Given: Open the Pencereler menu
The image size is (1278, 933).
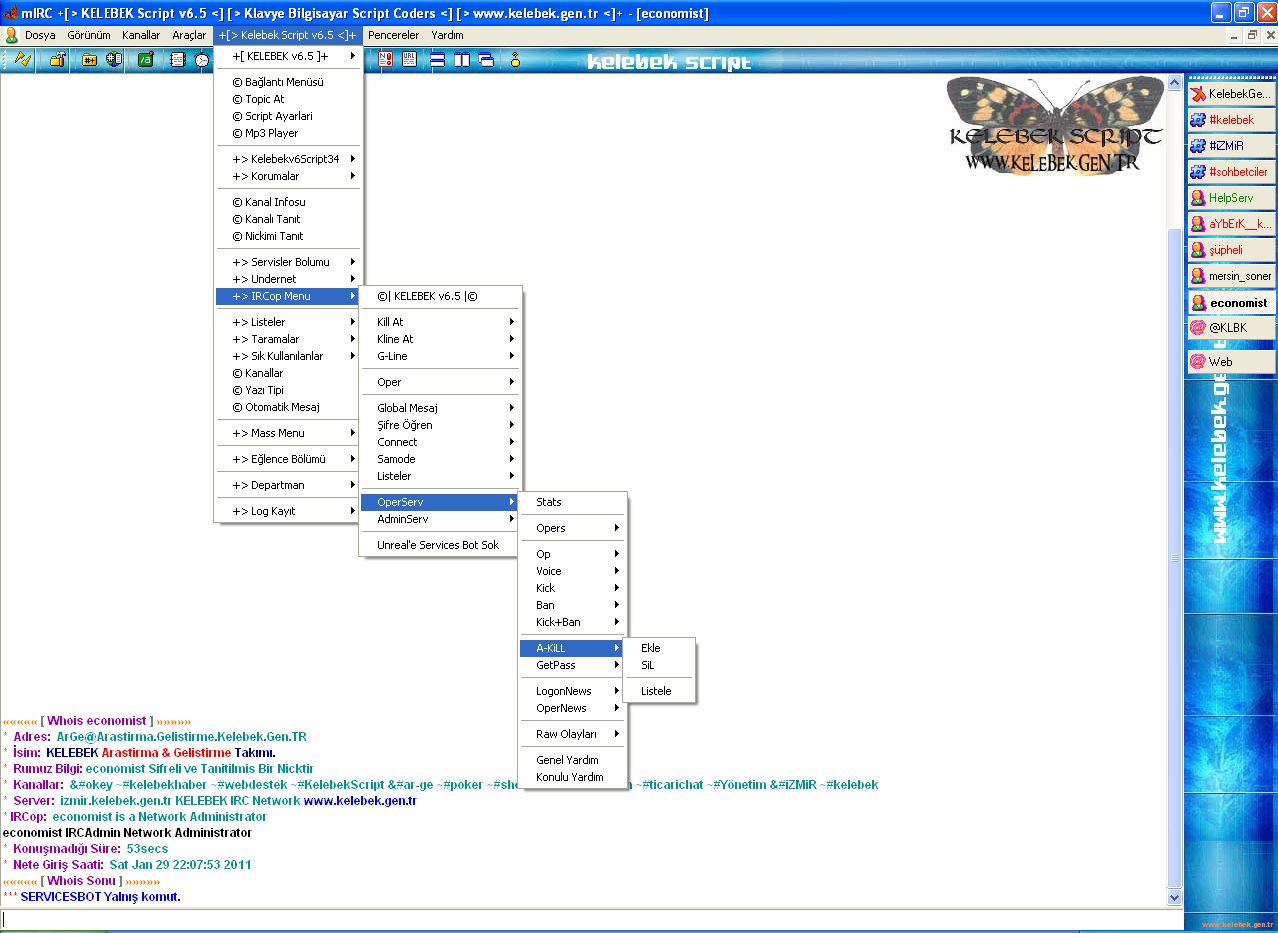Looking at the screenshot, I should (394, 35).
